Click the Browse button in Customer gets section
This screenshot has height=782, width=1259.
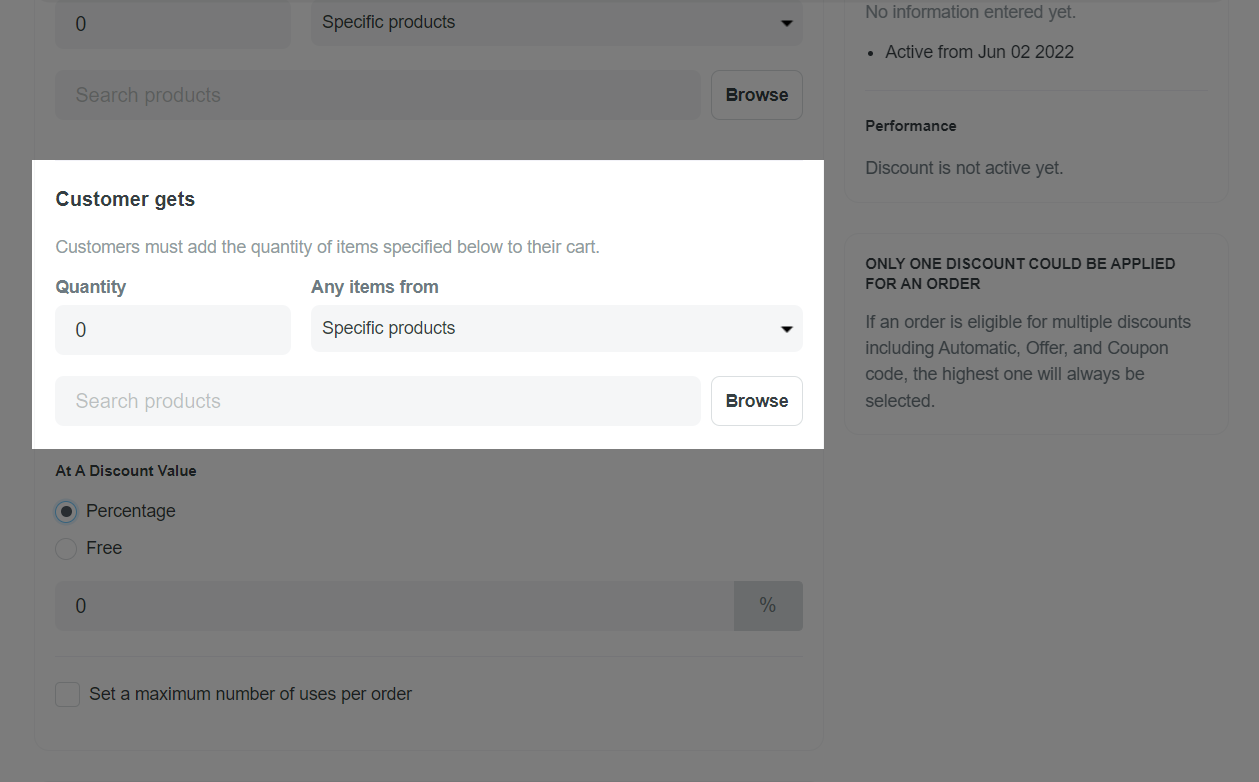756,401
